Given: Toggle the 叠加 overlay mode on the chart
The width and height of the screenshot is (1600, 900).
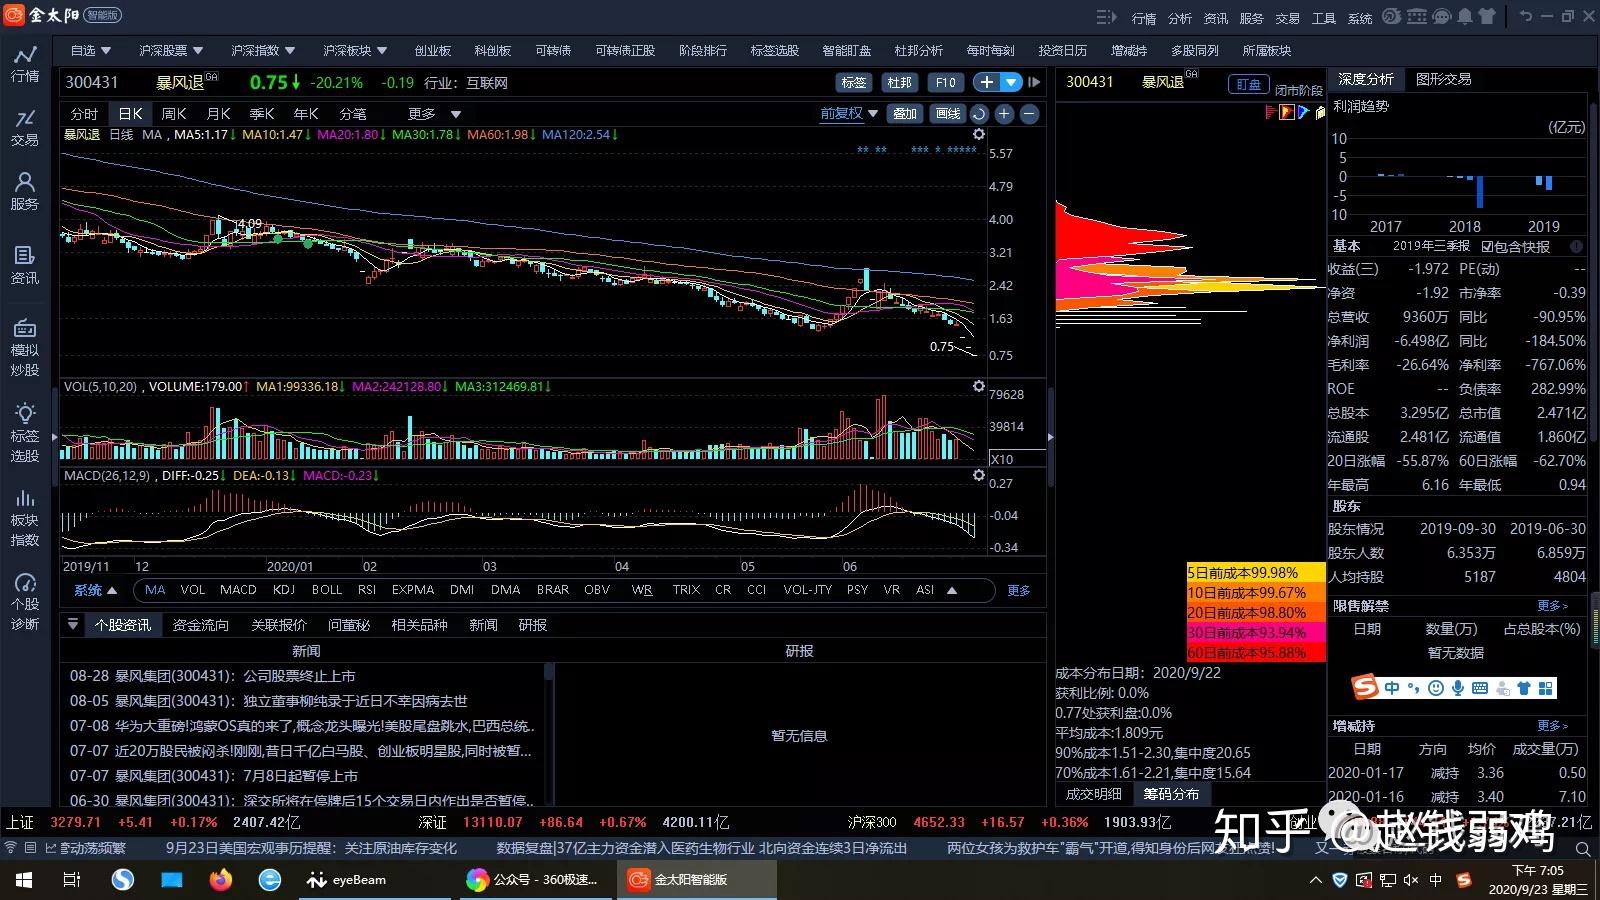Looking at the screenshot, I should [904, 113].
